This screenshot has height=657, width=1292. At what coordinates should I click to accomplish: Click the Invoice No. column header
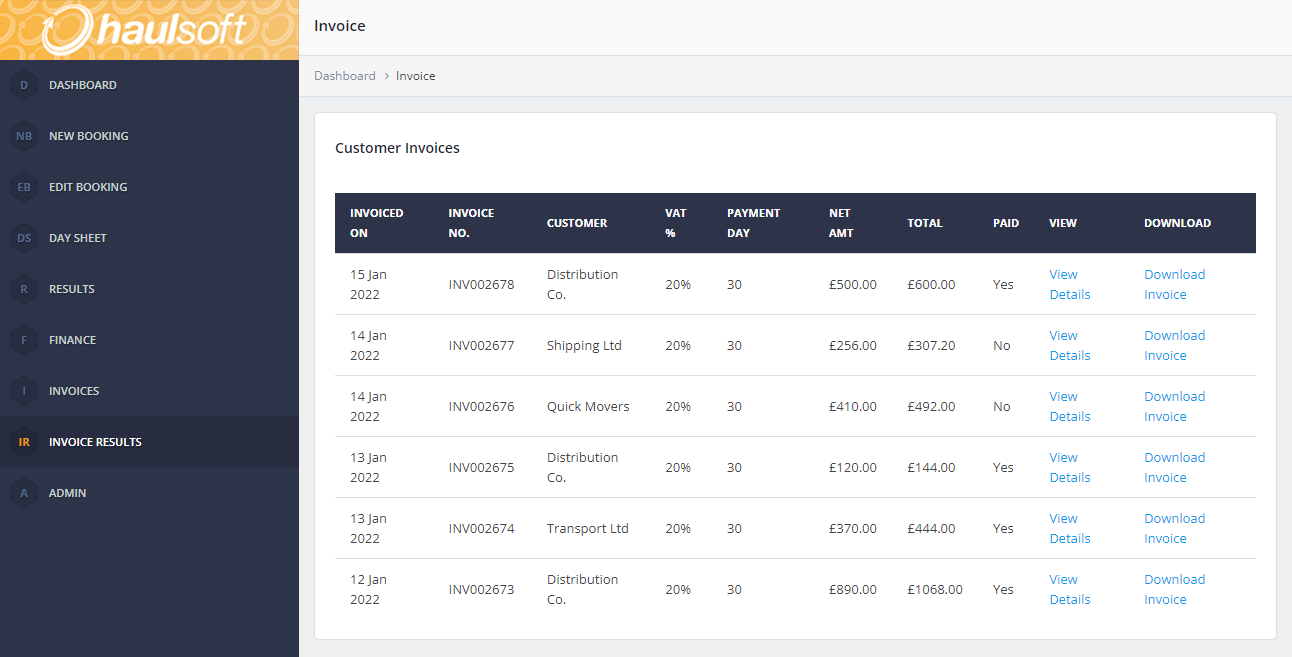point(471,223)
